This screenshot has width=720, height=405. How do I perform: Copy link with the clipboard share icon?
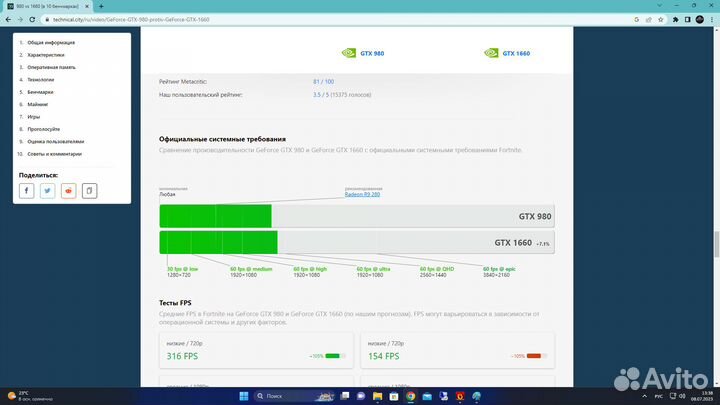pos(90,191)
